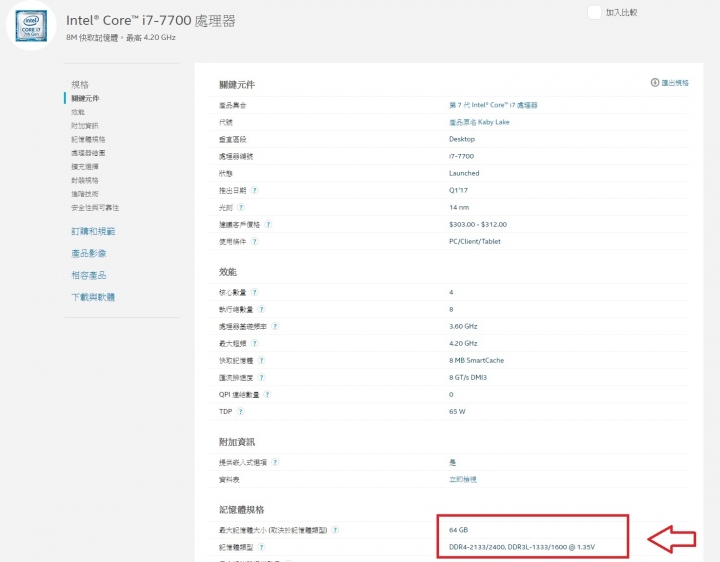Click the 匯出規格 download icon
The height and width of the screenshot is (562, 720).
(x=655, y=82)
